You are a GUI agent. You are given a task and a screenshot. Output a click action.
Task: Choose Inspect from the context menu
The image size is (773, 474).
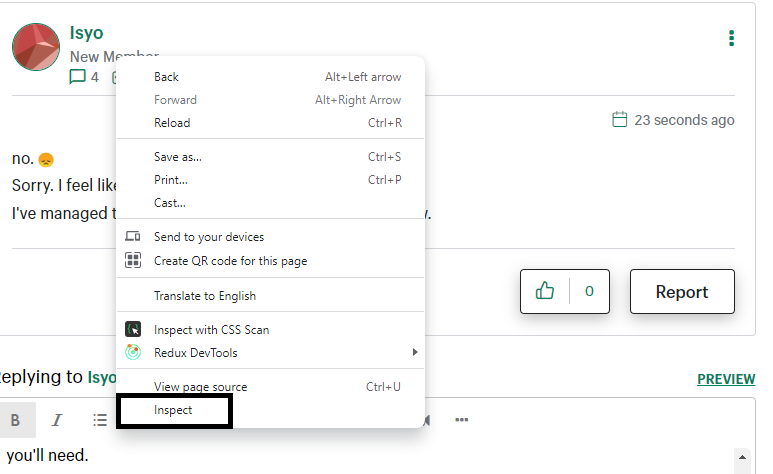(174, 410)
